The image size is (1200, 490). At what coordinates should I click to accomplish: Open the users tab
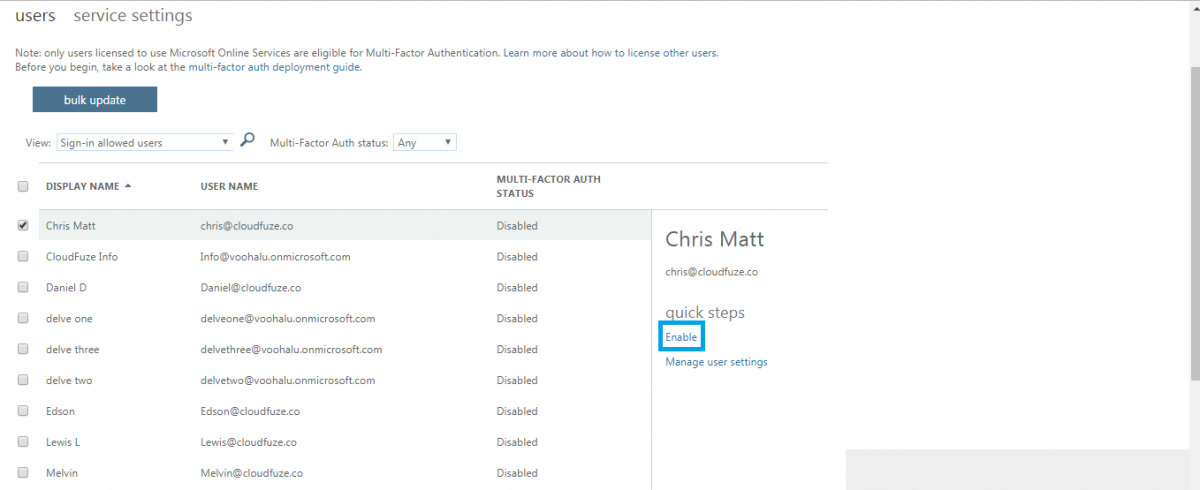(35, 16)
